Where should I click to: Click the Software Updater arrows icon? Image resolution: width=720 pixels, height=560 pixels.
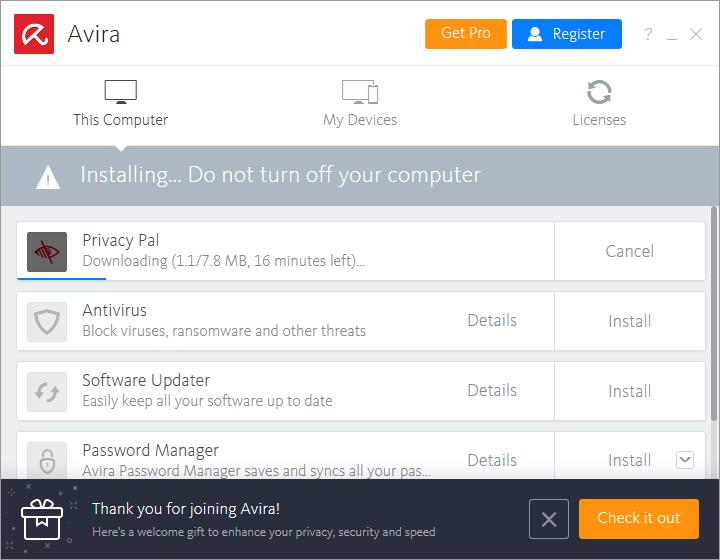pyautogui.click(x=47, y=392)
